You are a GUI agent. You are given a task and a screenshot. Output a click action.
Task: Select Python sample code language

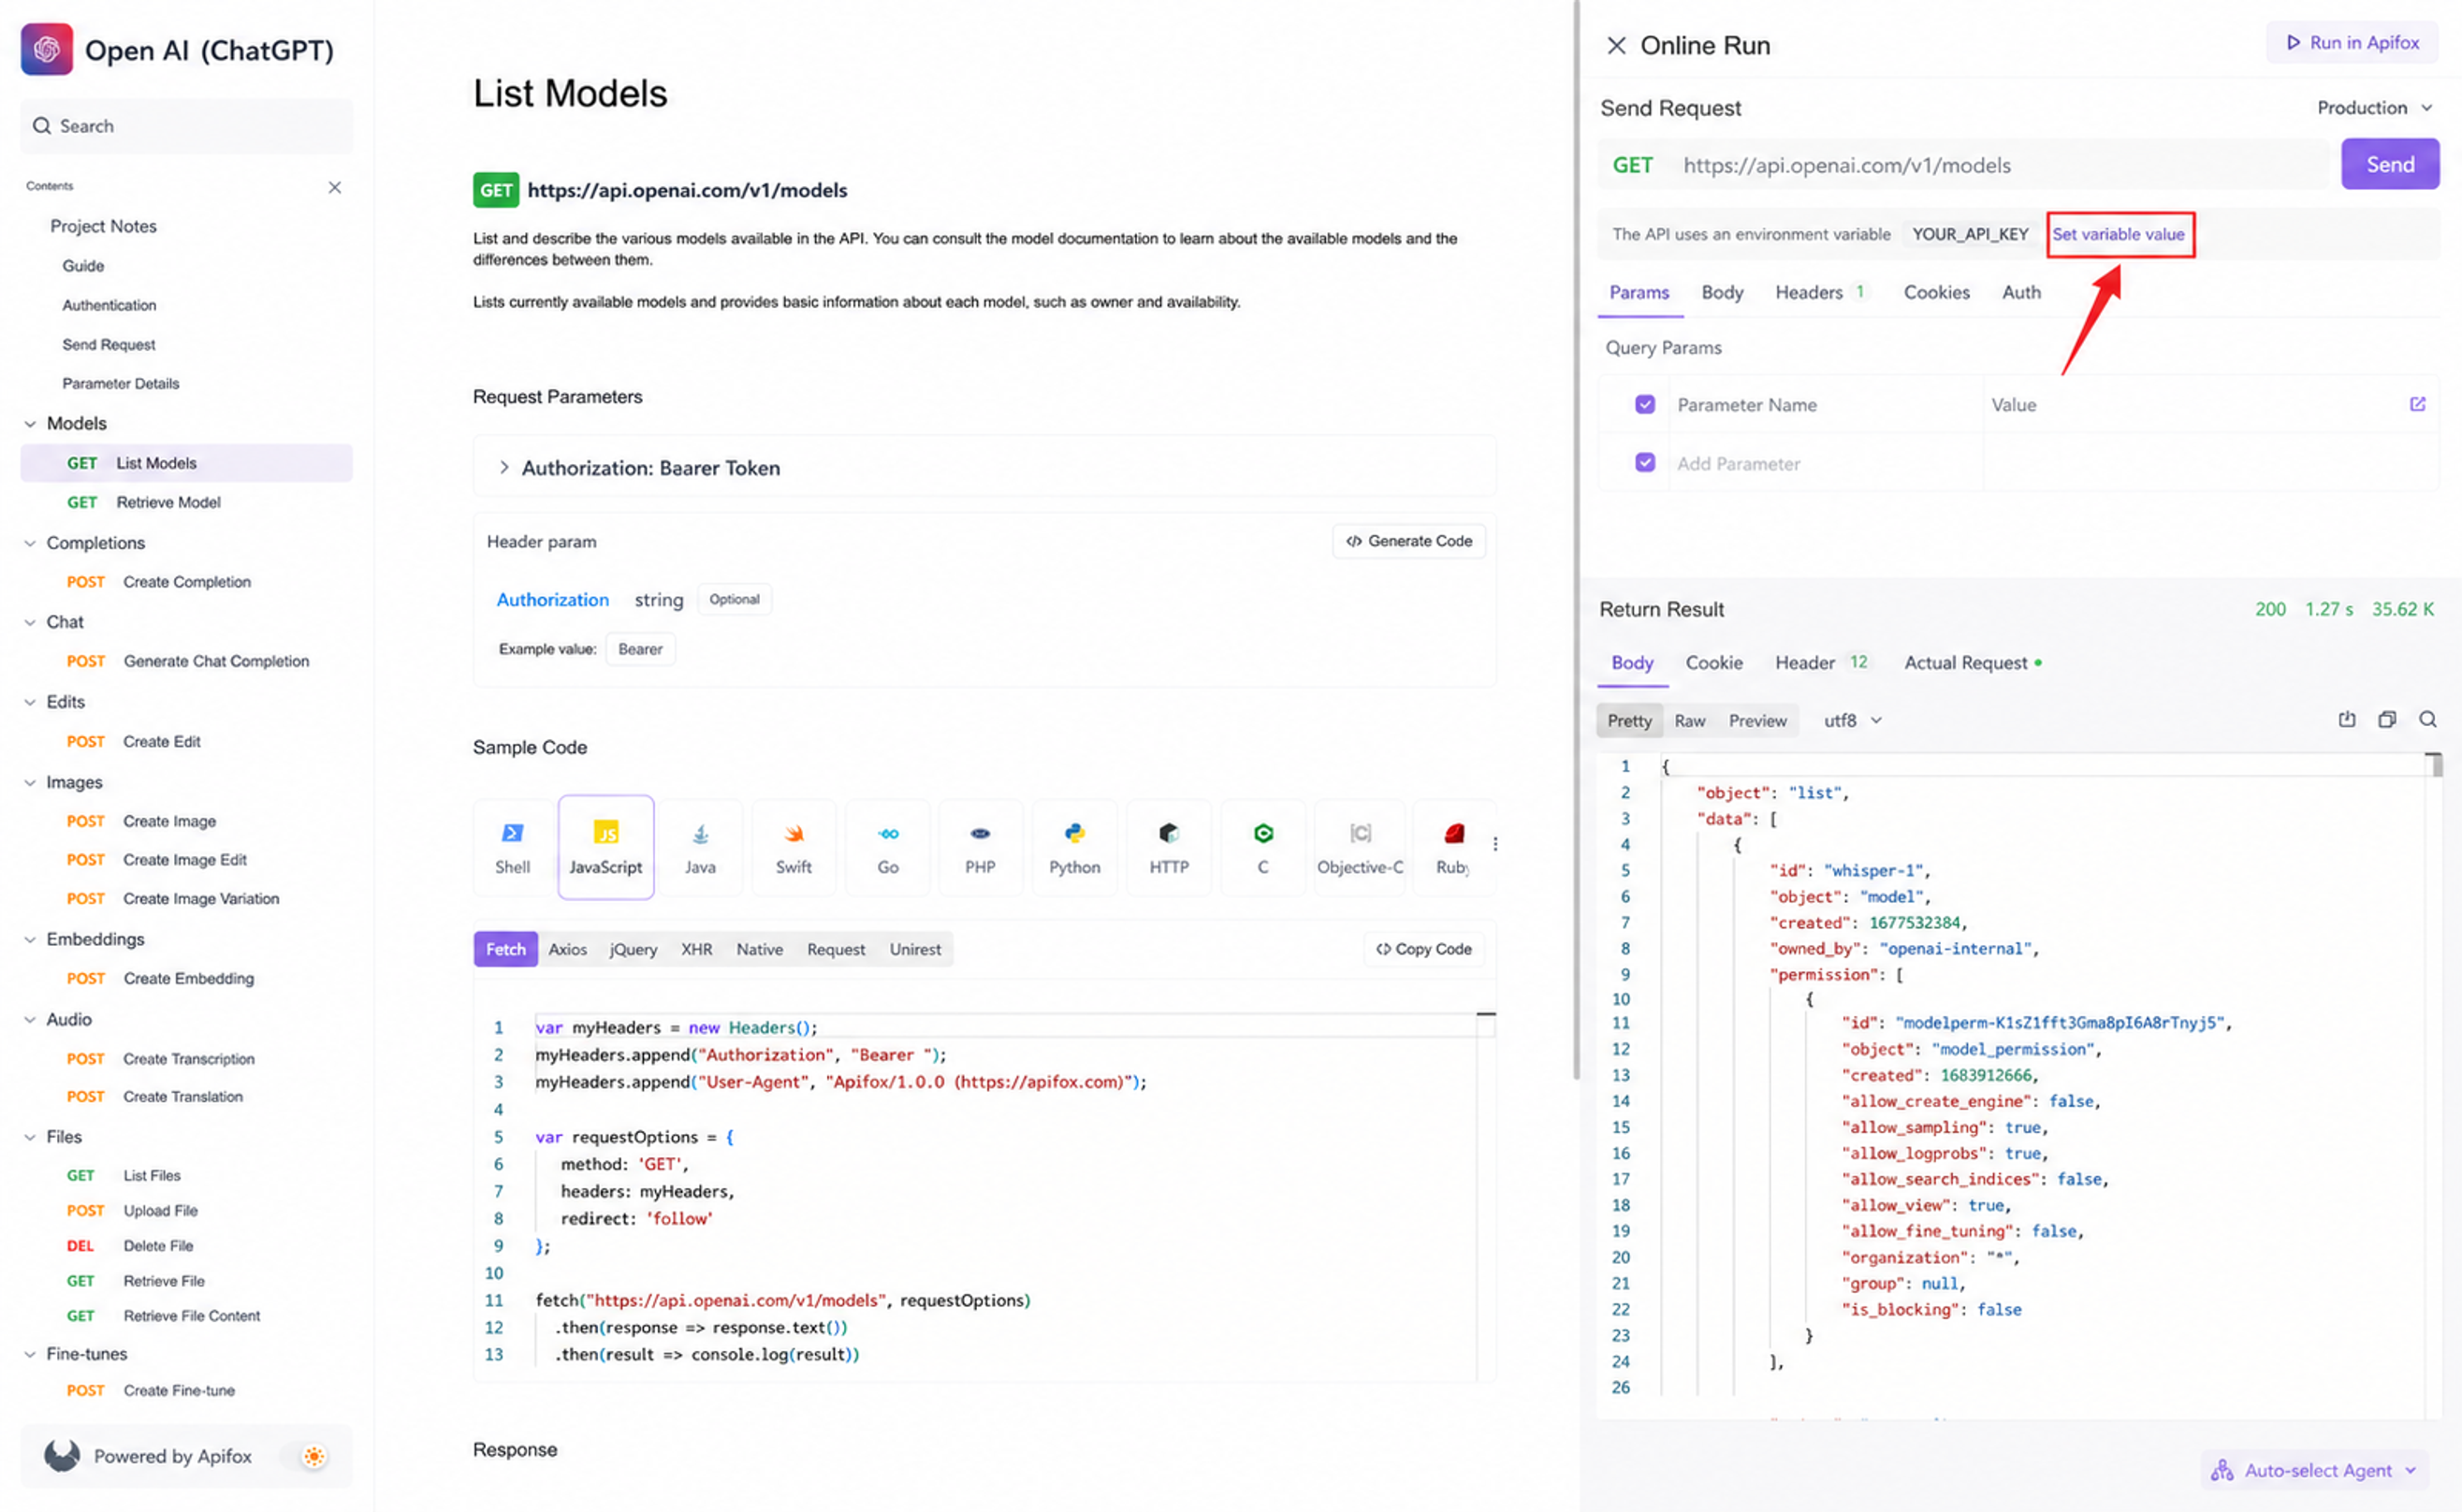coord(1074,847)
